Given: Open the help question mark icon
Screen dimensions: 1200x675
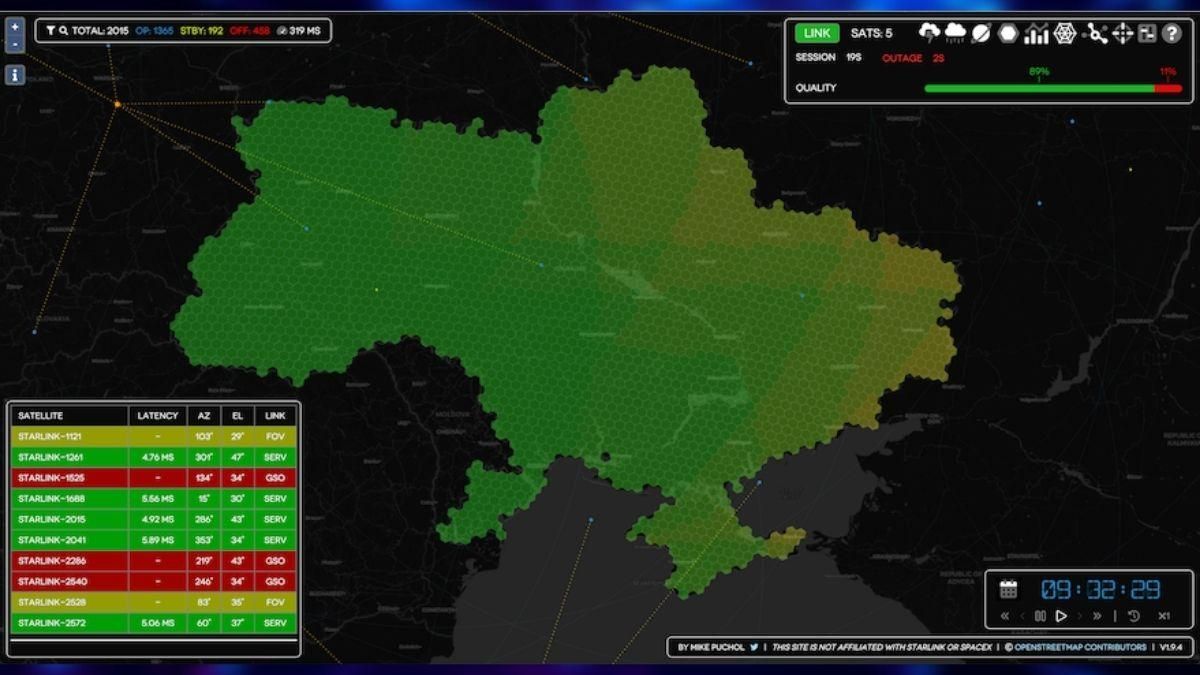Looking at the screenshot, I should click(x=1172, y=33).
